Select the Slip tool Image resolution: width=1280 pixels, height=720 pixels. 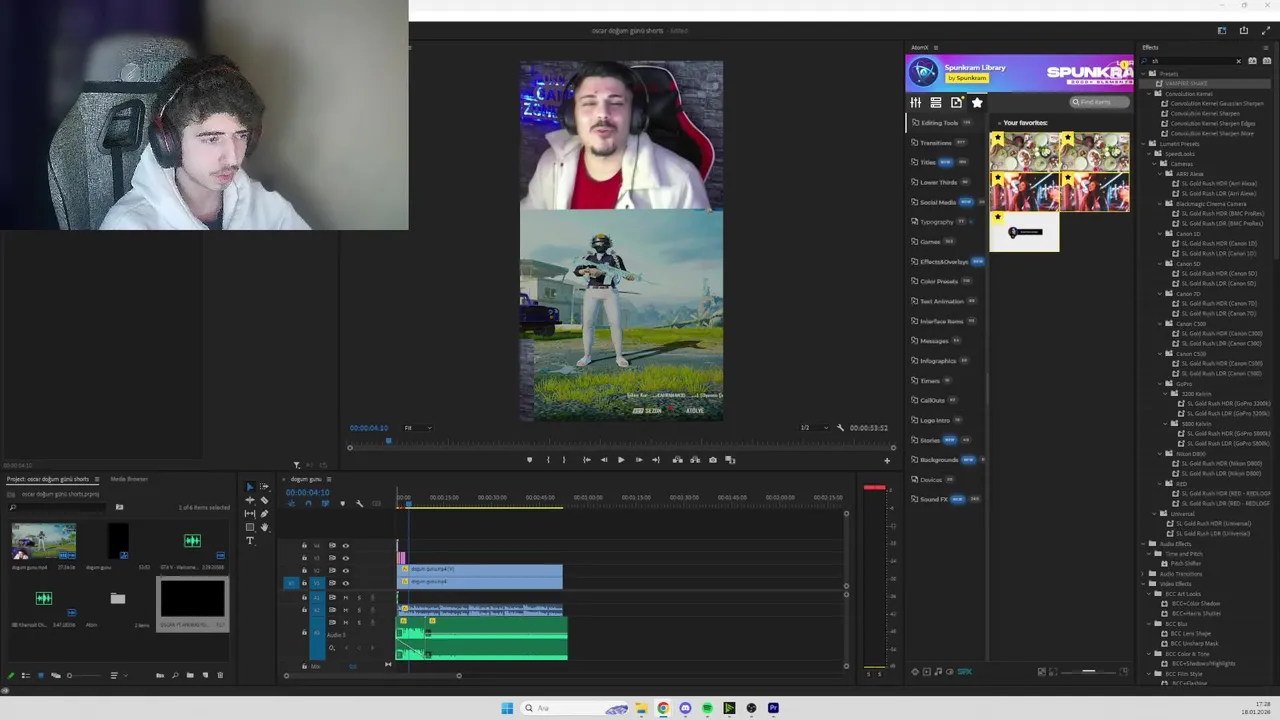(250, 514)
